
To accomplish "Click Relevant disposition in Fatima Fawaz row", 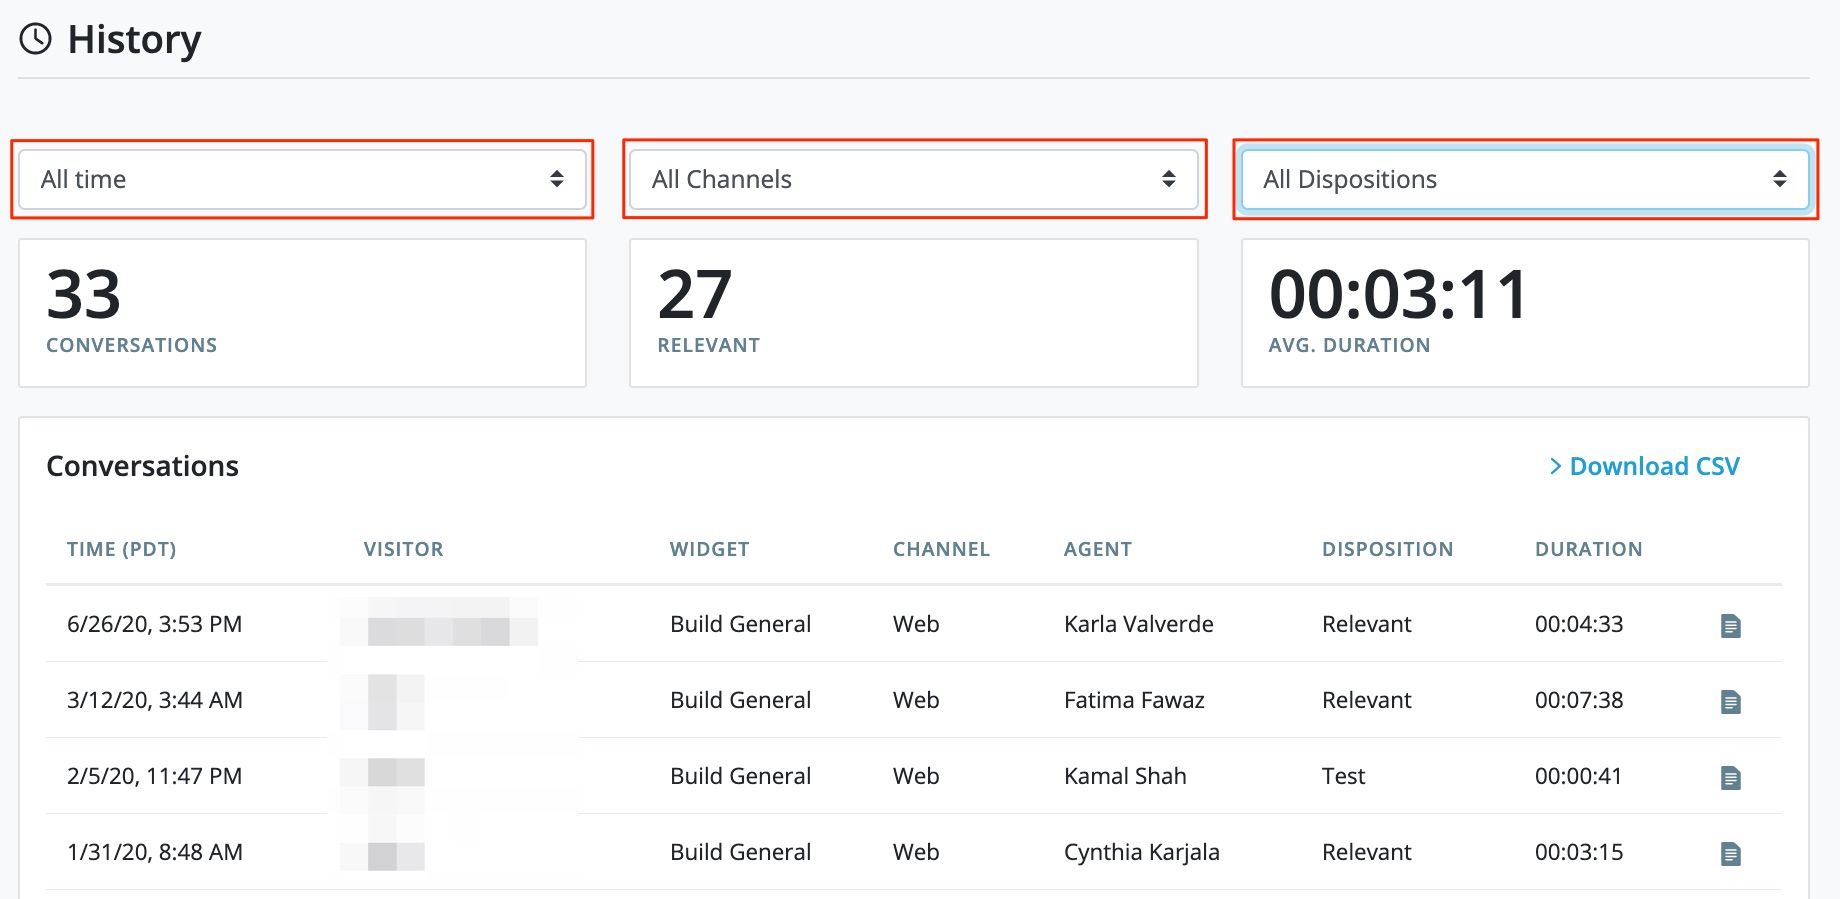I will [x=1366, y=700].
